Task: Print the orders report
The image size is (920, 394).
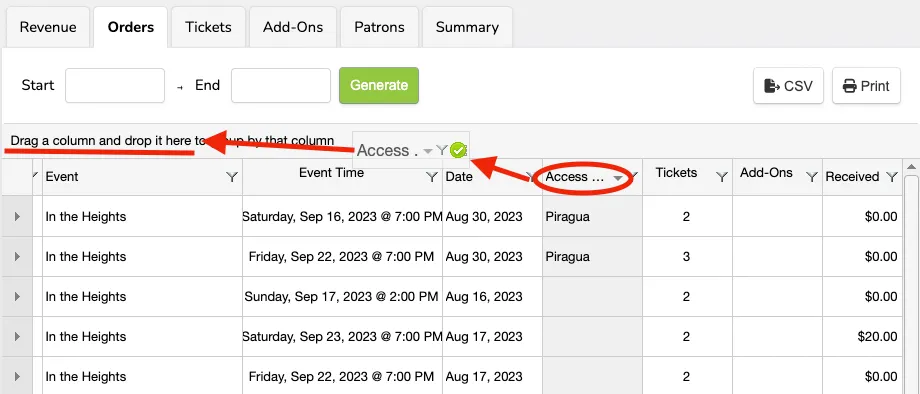Action: [866, 86]
